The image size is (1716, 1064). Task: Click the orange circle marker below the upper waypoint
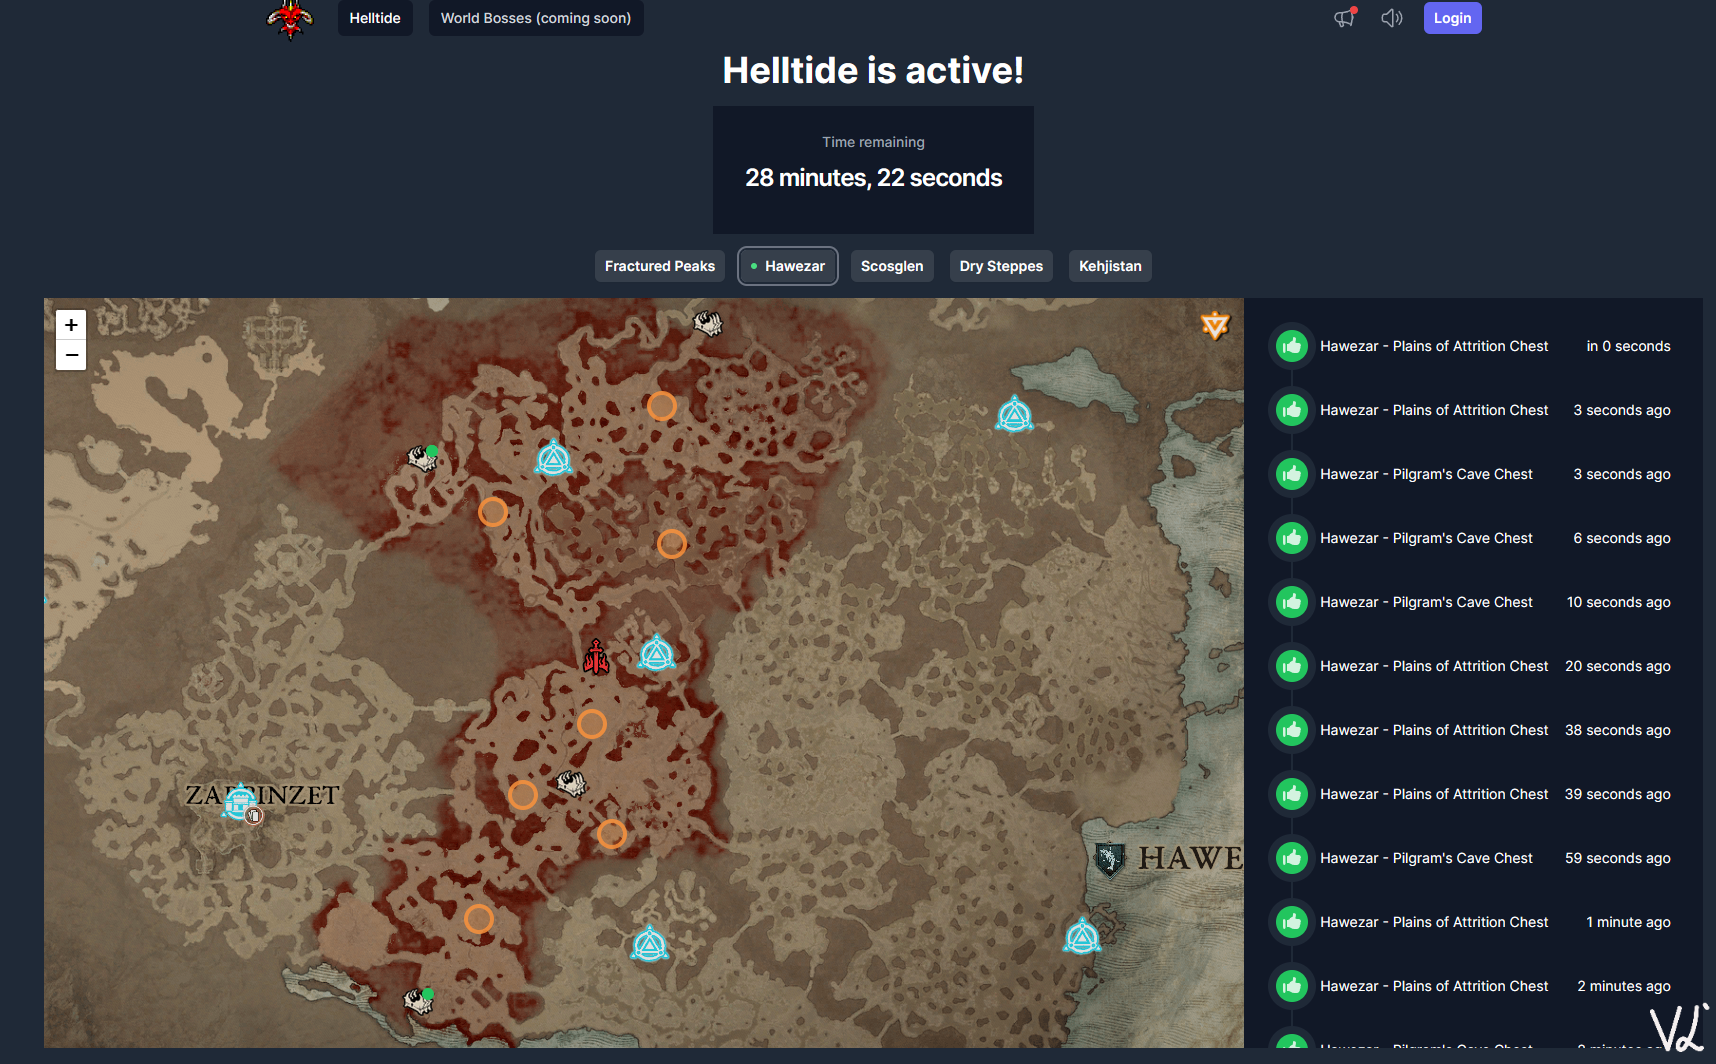pyautogui.click(x=672, y=544)
